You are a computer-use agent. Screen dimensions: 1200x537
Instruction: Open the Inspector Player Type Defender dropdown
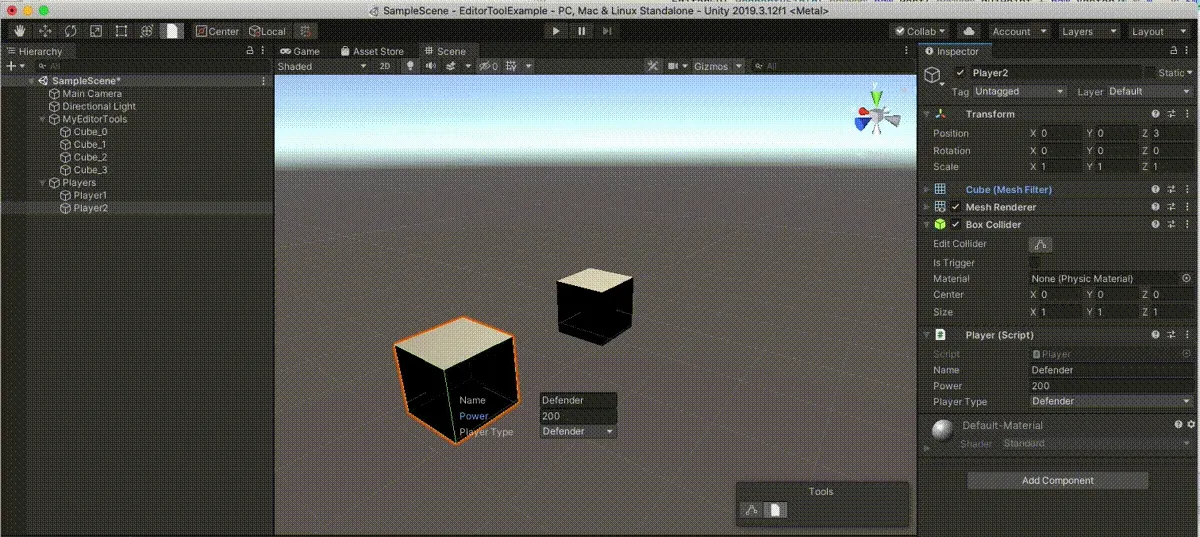point(1111,401)
